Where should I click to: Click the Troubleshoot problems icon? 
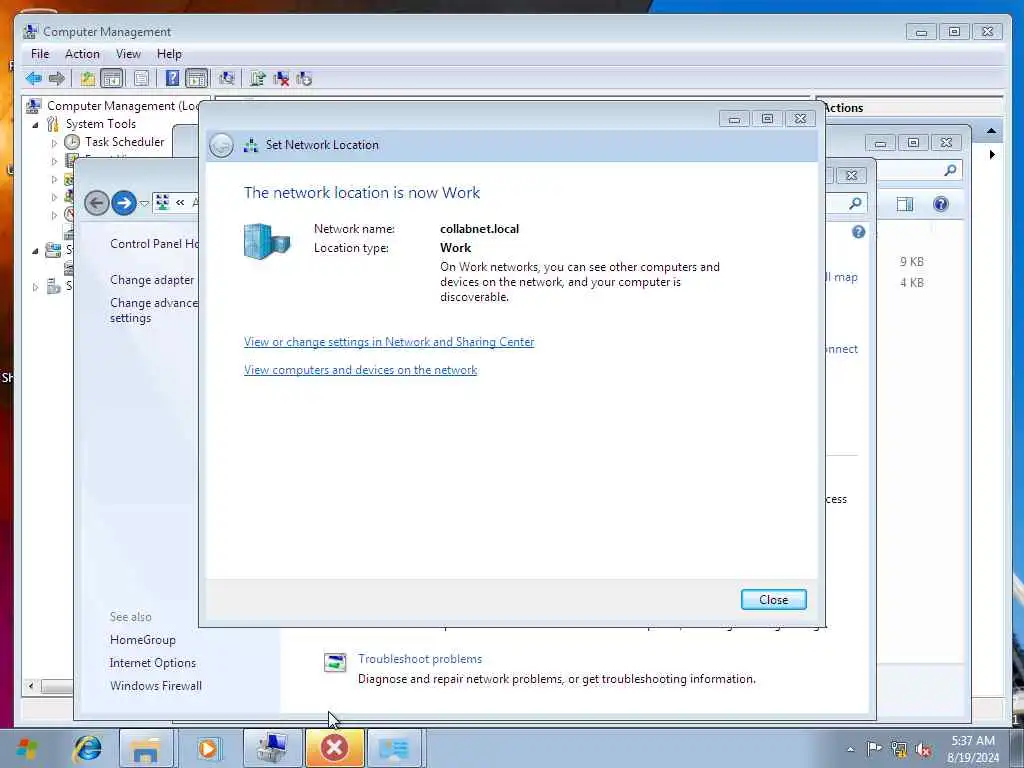pos(335,662)
